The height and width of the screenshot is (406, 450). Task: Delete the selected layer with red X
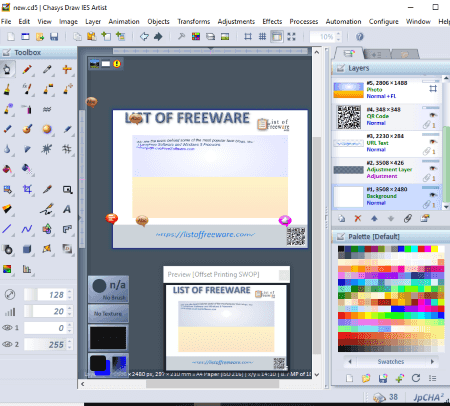[358, 219]
